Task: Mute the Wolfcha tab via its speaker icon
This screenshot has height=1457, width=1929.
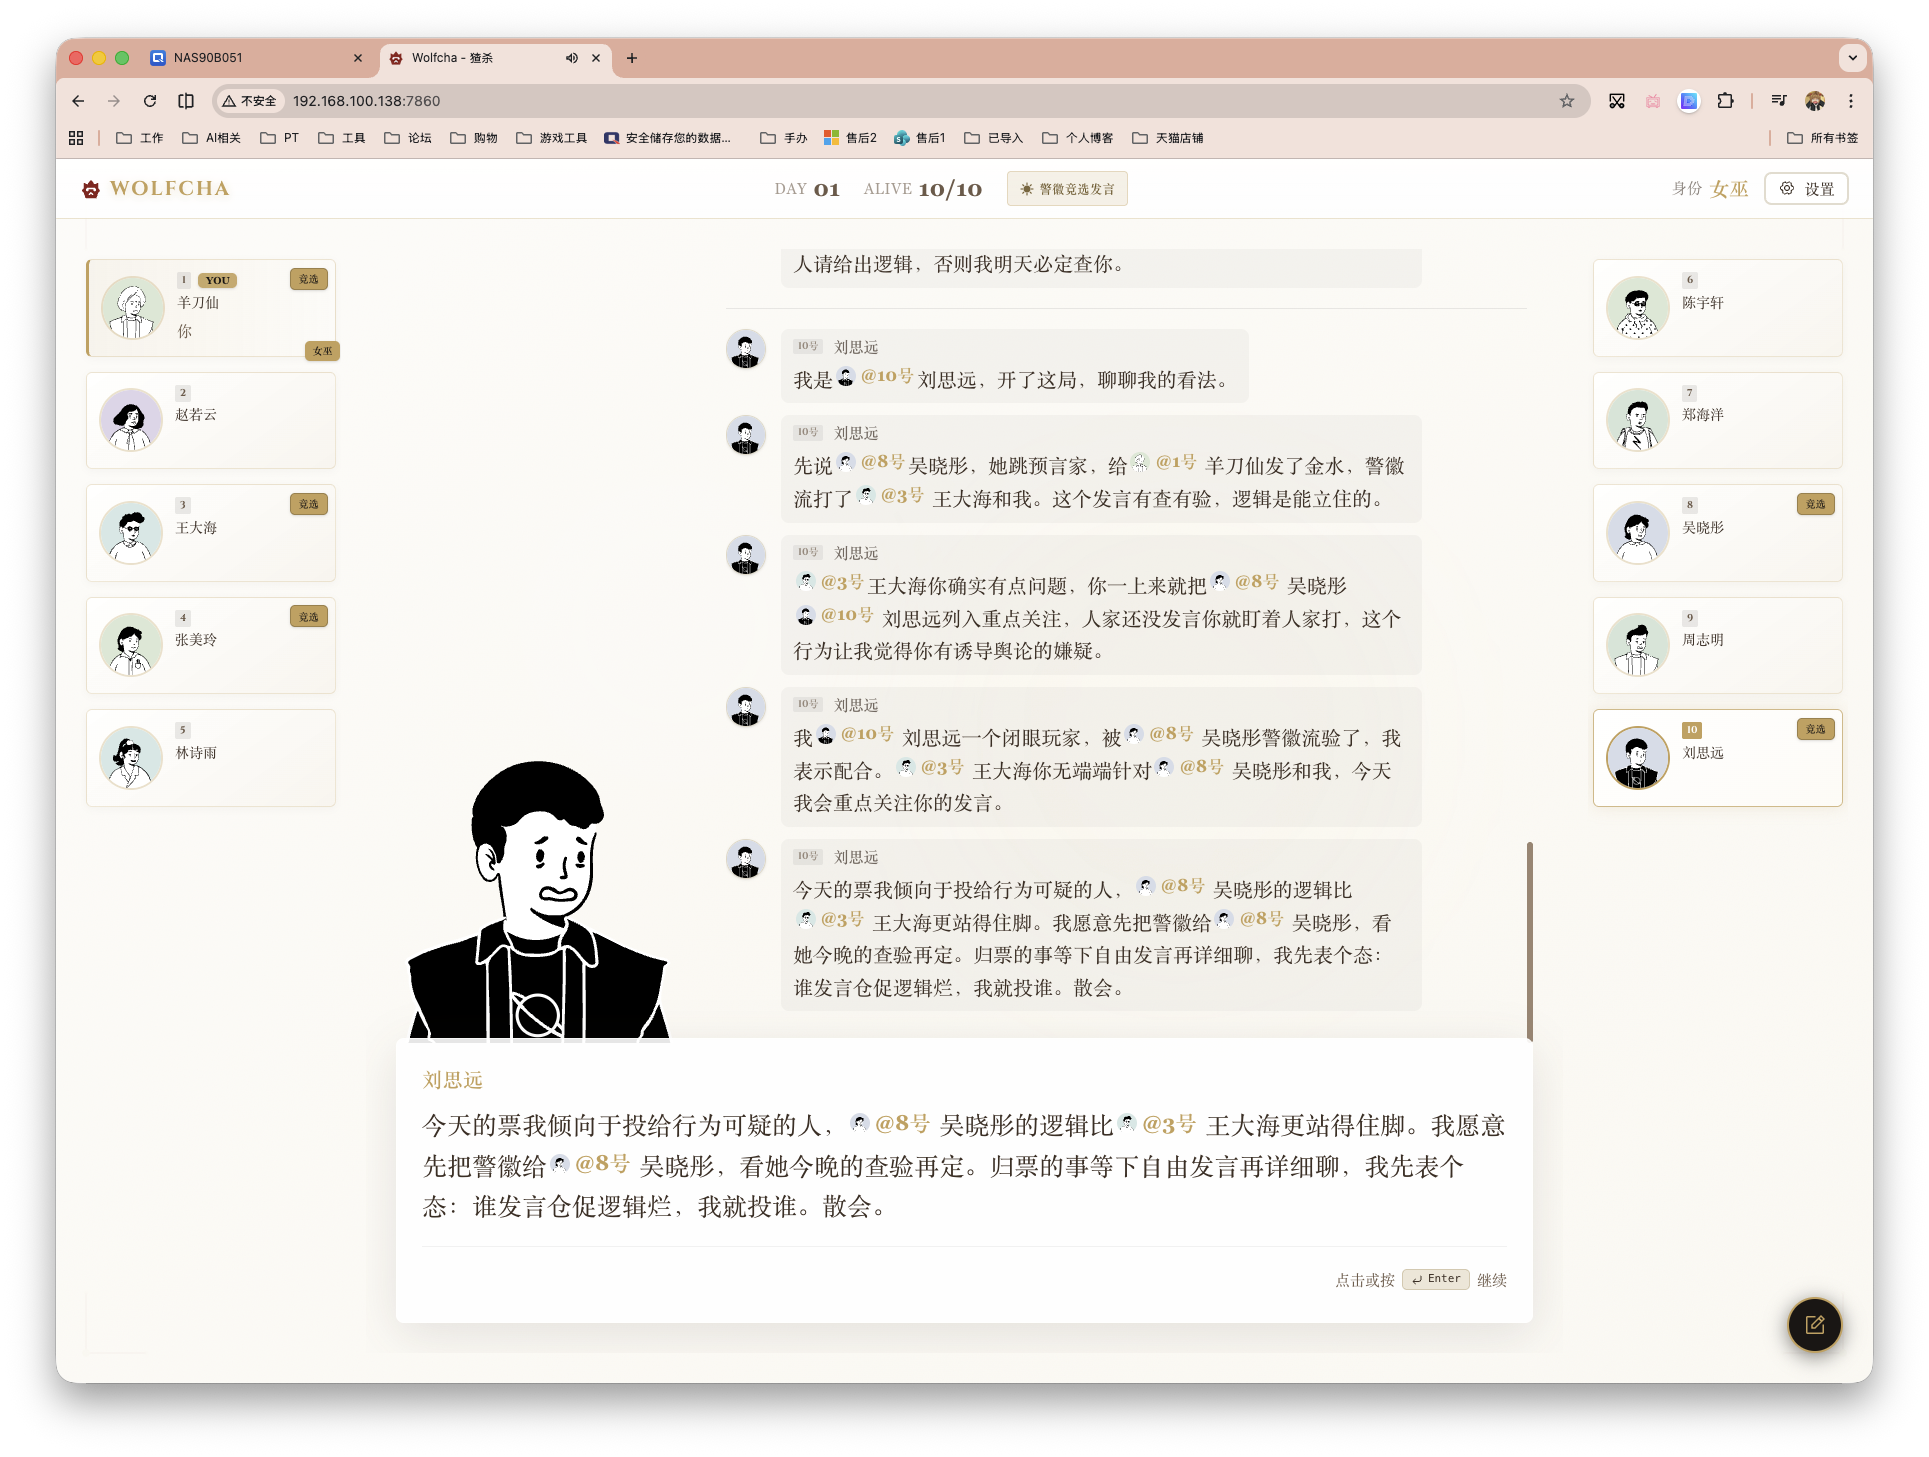Action: point(571,58)
